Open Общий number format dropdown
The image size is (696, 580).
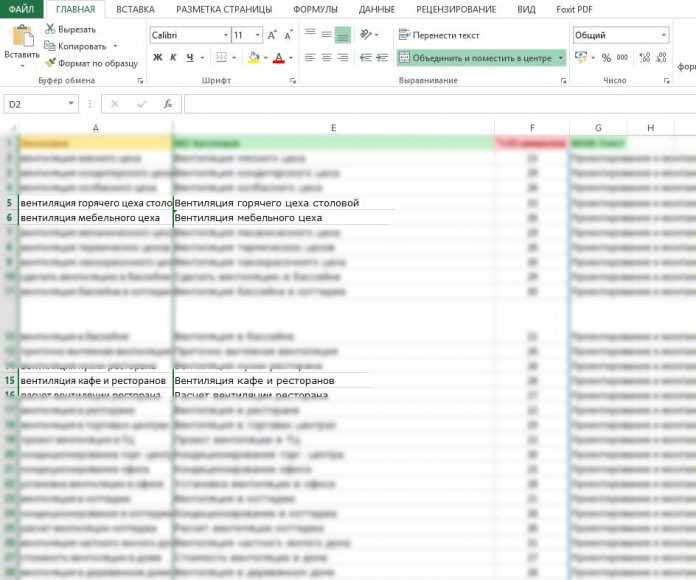pyautogui.click(x=664, y=35)
